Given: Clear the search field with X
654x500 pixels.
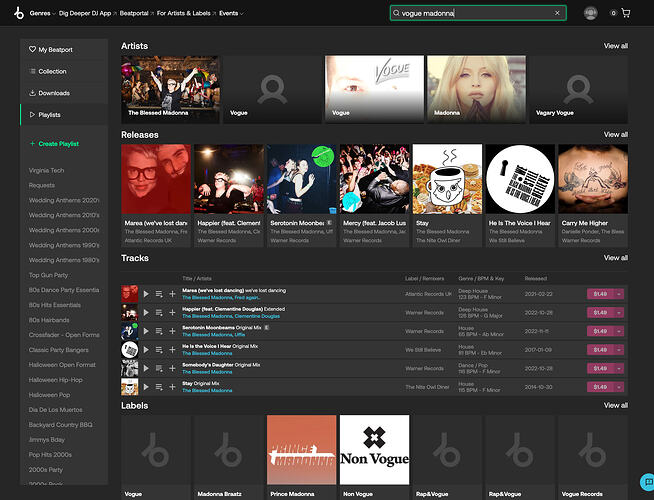Looking at the screenshot, I should [557, 13].
